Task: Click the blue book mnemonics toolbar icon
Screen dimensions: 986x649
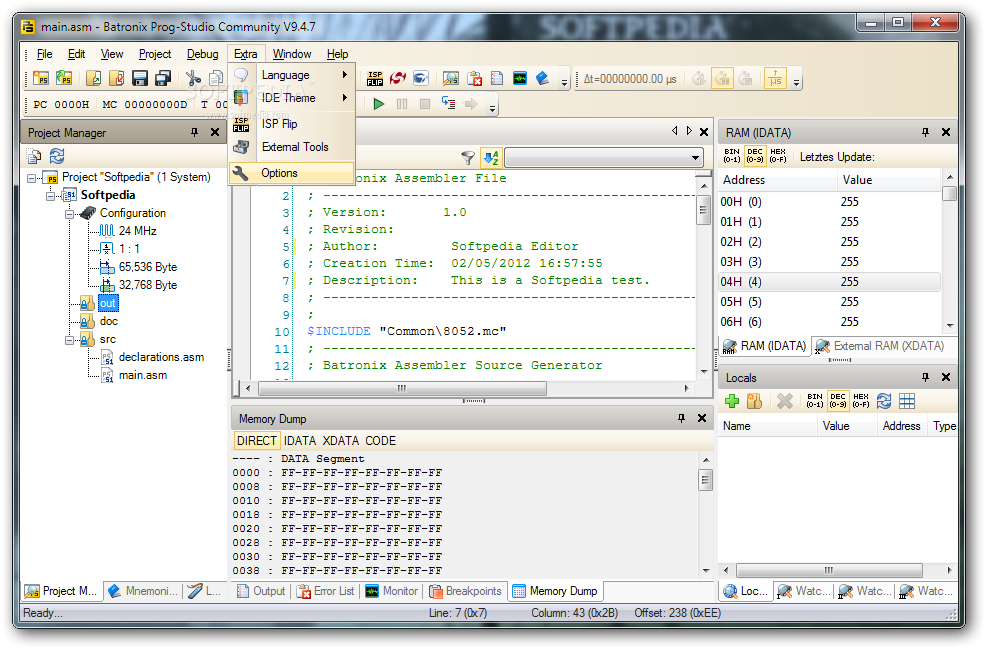Action: [542, 79]
